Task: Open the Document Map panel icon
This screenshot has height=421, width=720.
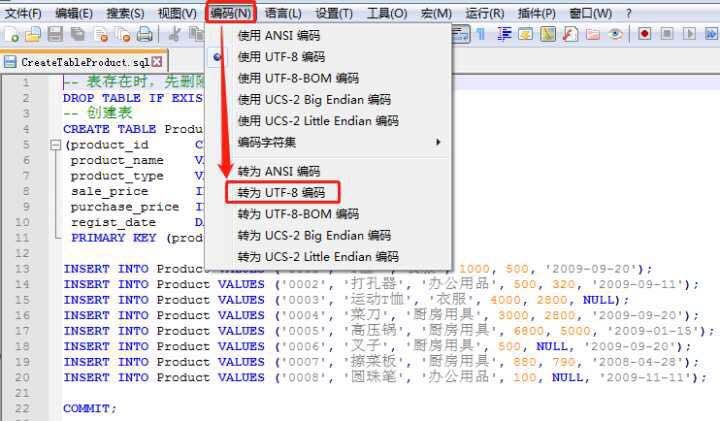Action: [548, 34]
